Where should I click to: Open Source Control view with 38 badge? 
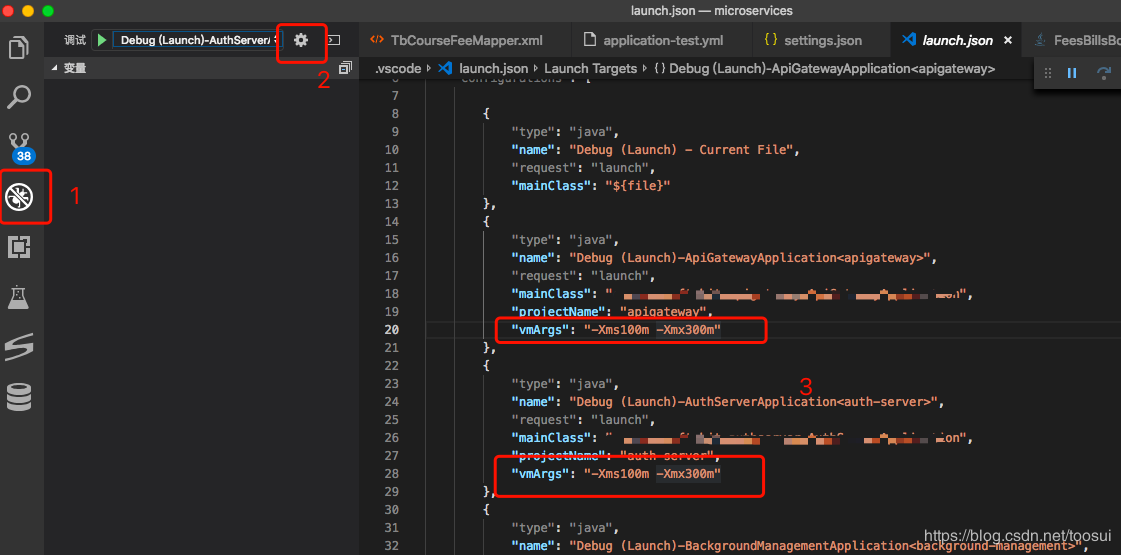21,147
